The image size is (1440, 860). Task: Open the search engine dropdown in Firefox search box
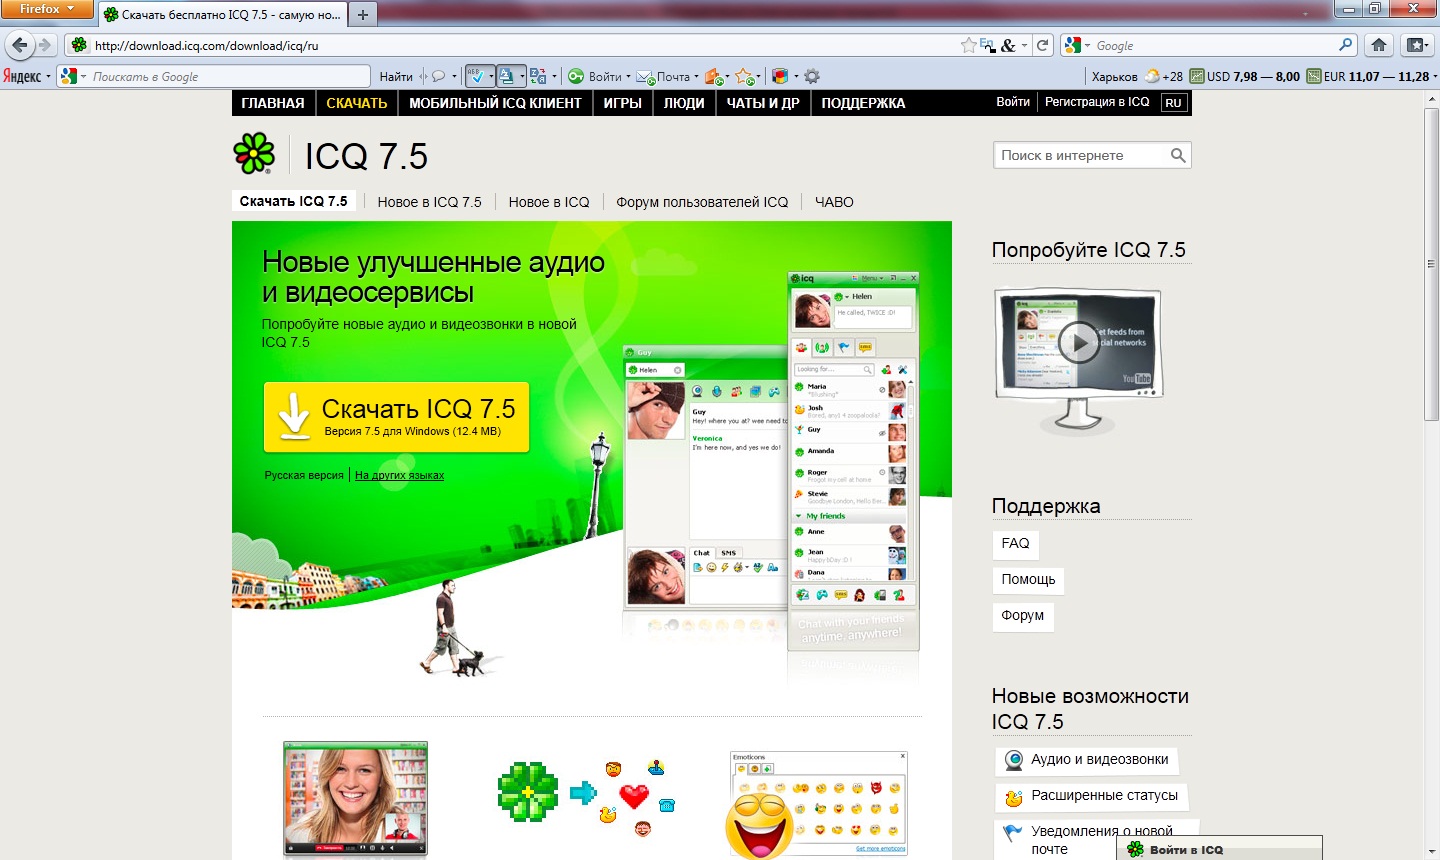click(x=1088, y=46)
